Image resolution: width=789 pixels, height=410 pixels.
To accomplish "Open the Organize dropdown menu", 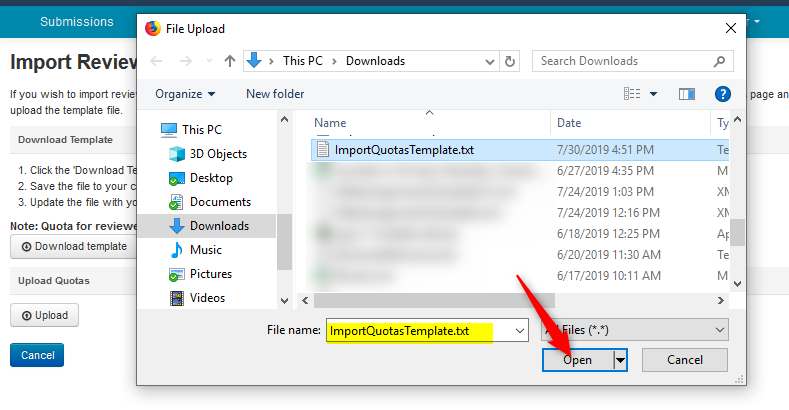I will pos(185,94).
